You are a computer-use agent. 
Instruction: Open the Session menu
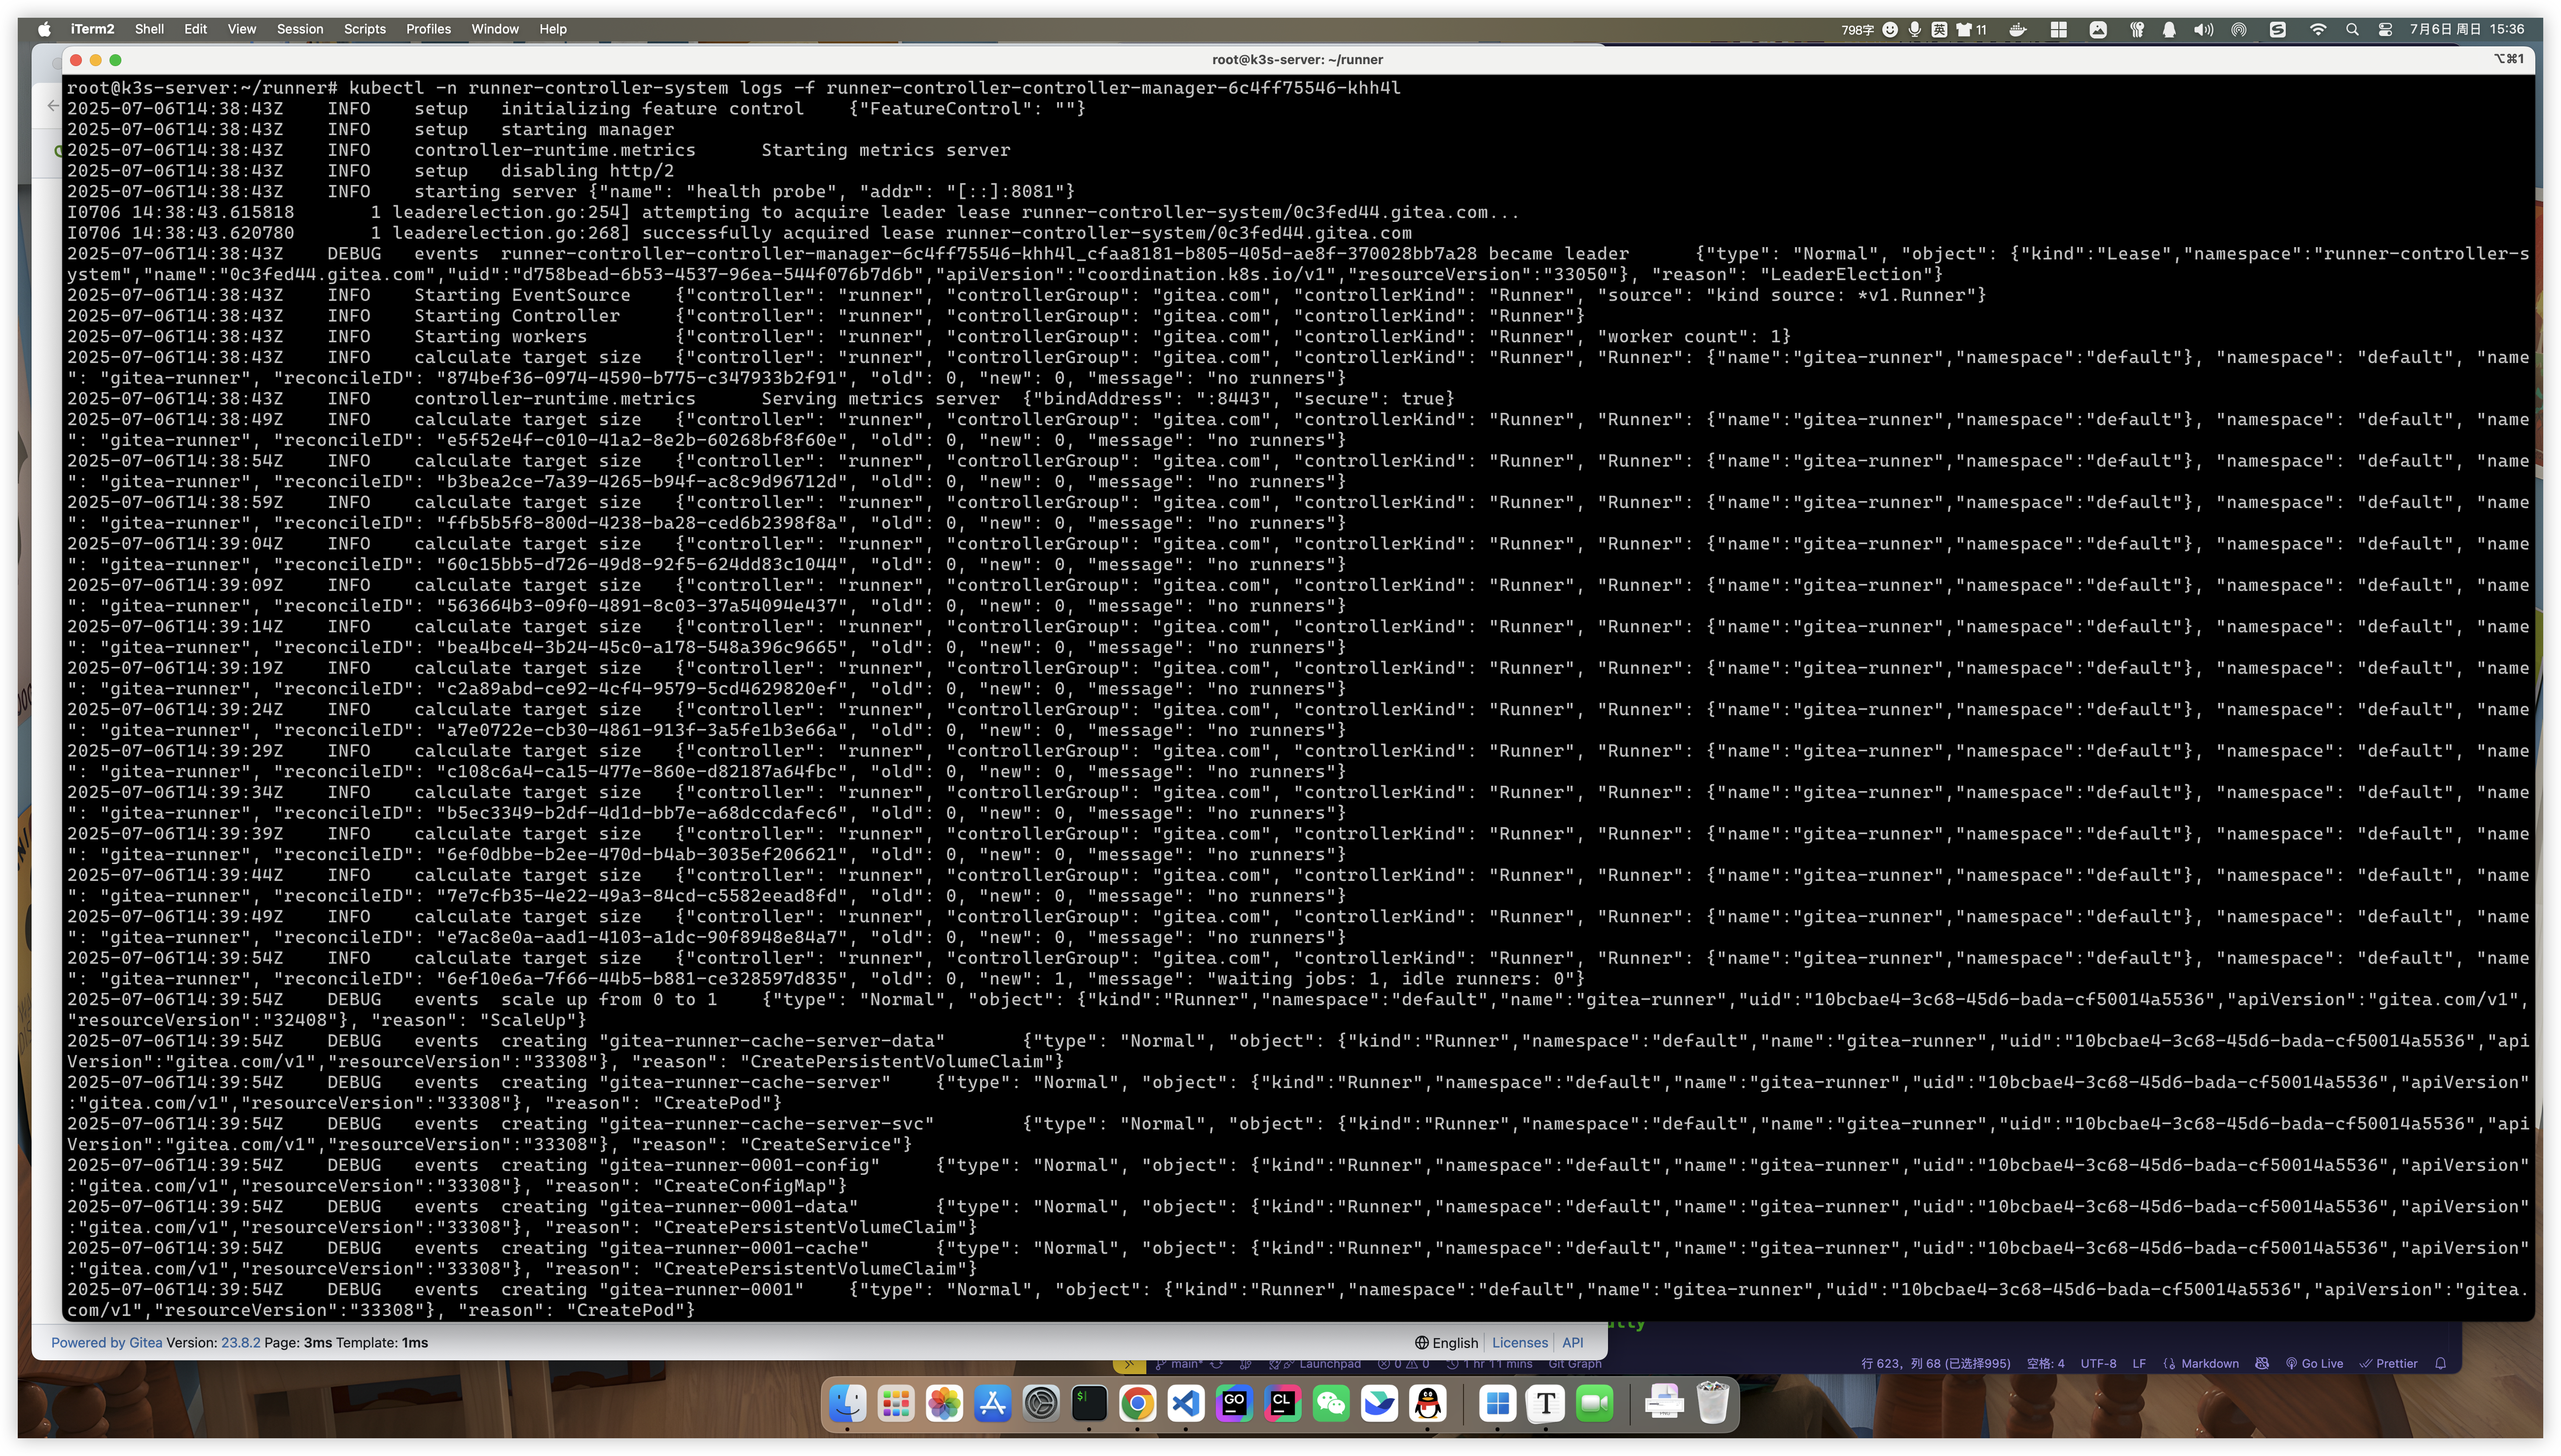pos(299,29)
